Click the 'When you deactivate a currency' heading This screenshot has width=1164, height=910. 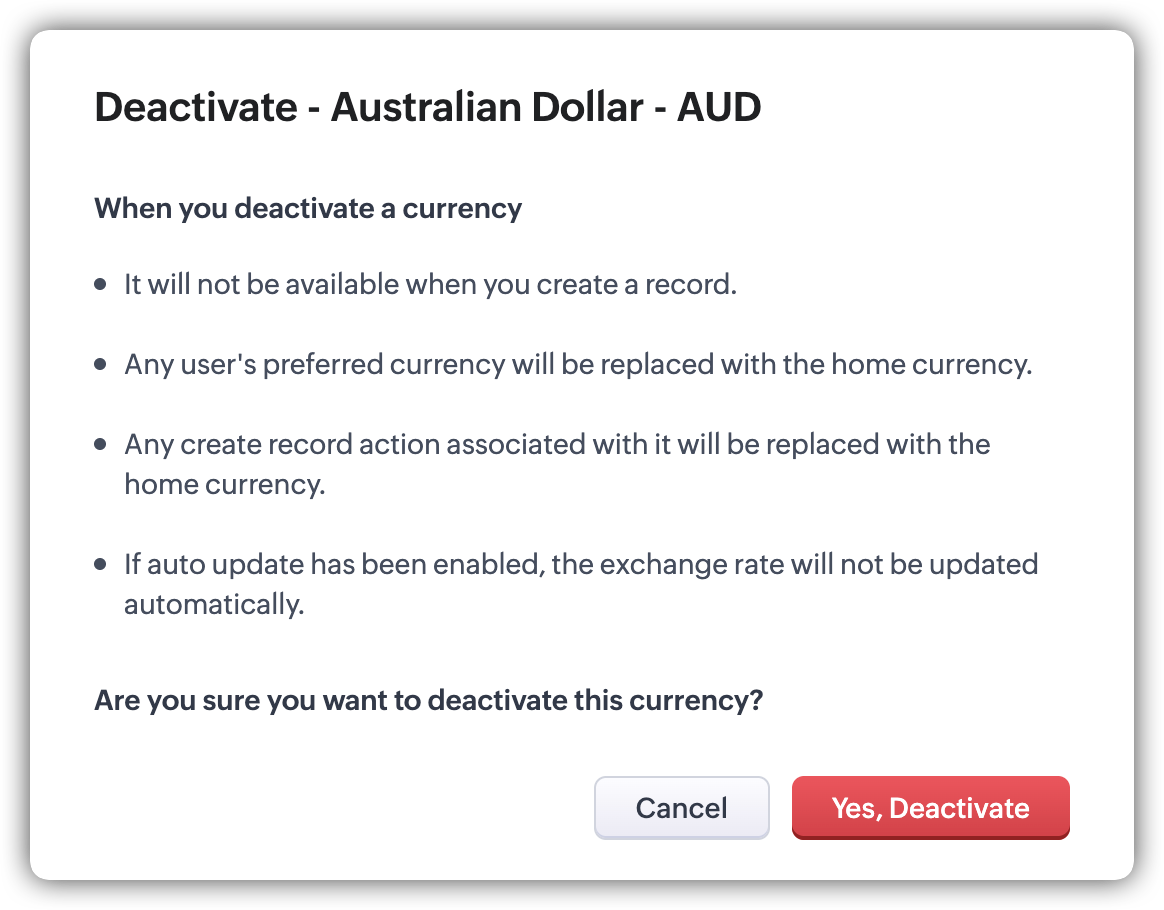tap(308, 209)
